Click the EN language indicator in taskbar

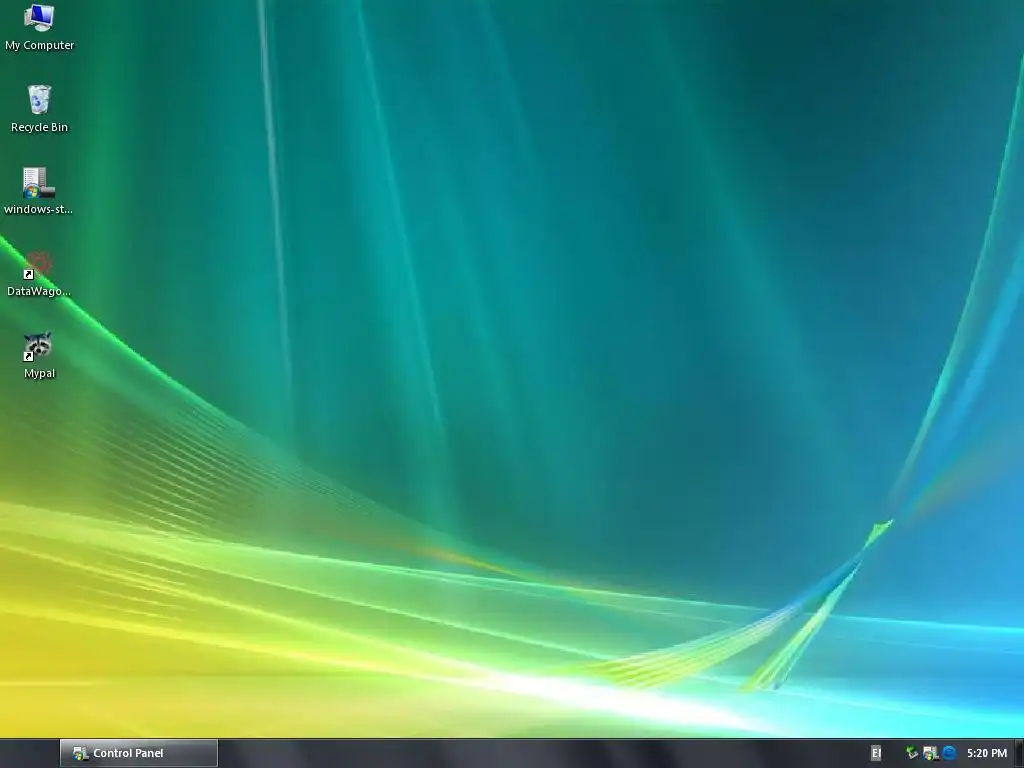[x=876, y=753]
